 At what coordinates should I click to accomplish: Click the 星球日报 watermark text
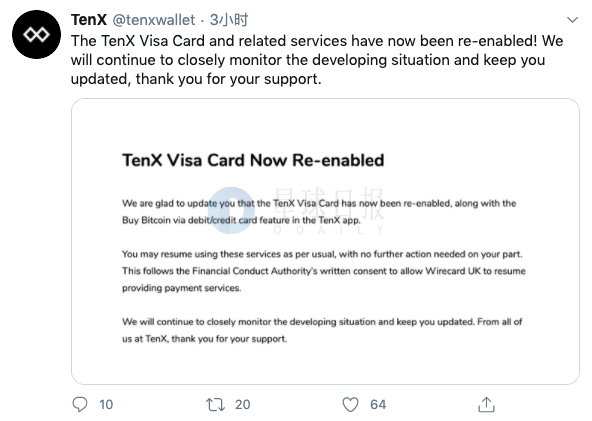pyautogui.click(x=328, y=204)
